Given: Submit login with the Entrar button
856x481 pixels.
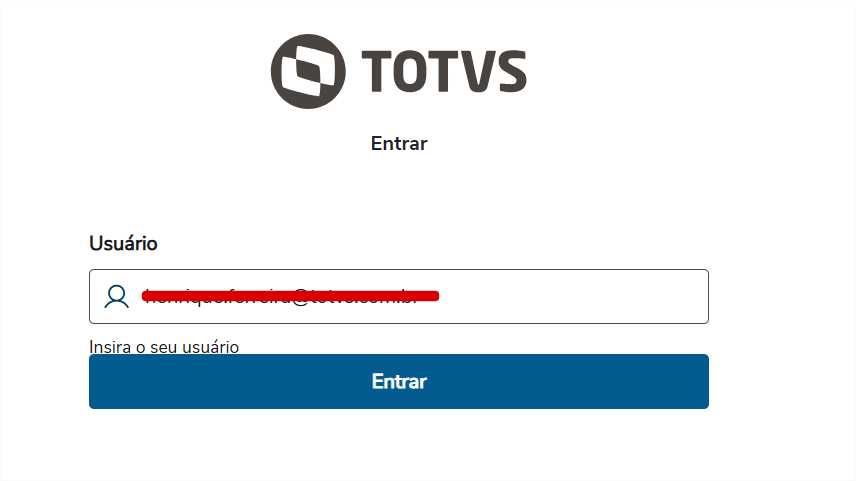Looking at the screenshot, I should pos(399,381).
